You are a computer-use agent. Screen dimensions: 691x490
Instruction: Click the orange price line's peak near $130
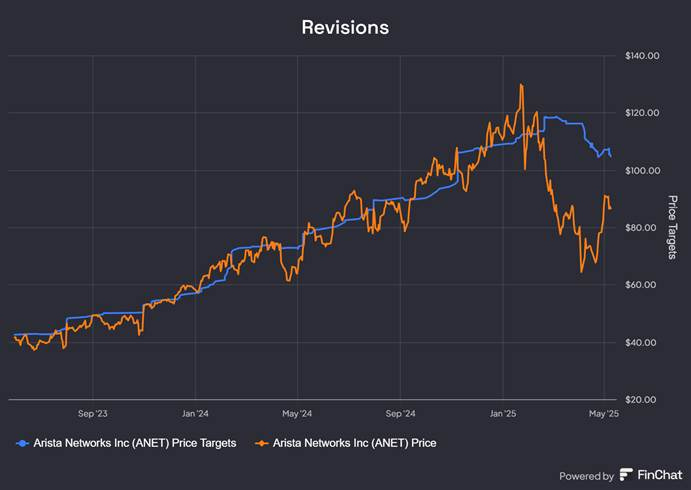point(521,84)
